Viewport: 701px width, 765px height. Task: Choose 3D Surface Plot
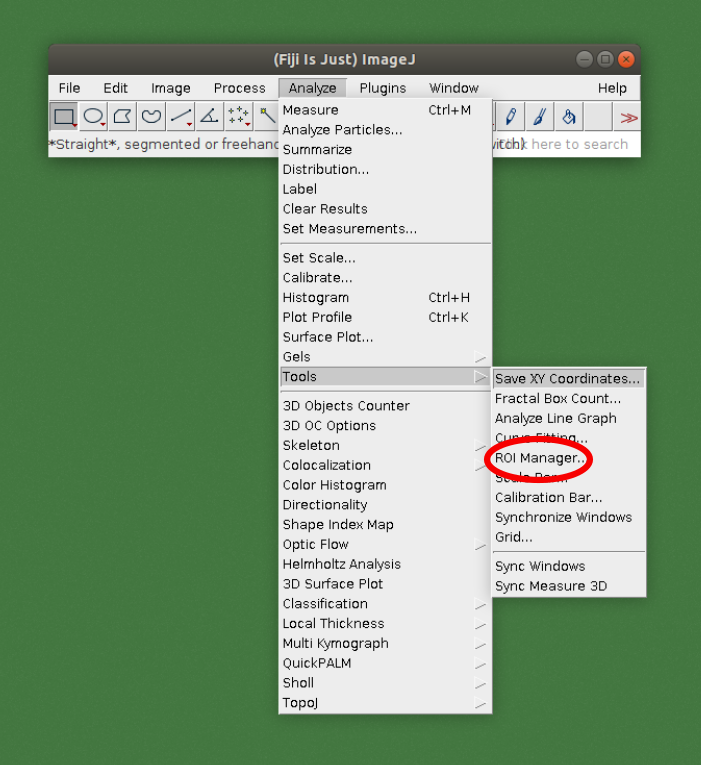click(385, 584)
